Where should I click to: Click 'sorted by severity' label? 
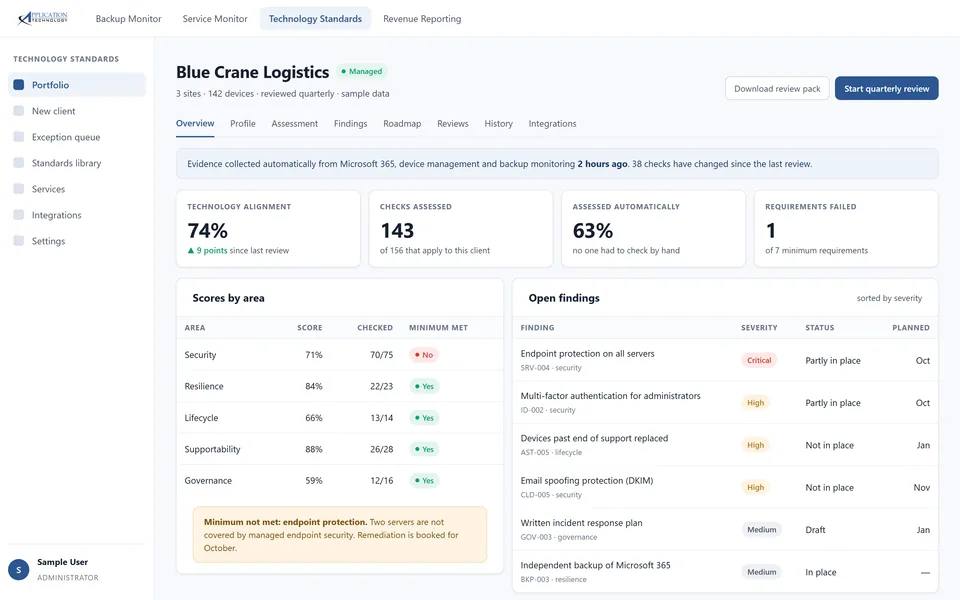pos(889,298)
